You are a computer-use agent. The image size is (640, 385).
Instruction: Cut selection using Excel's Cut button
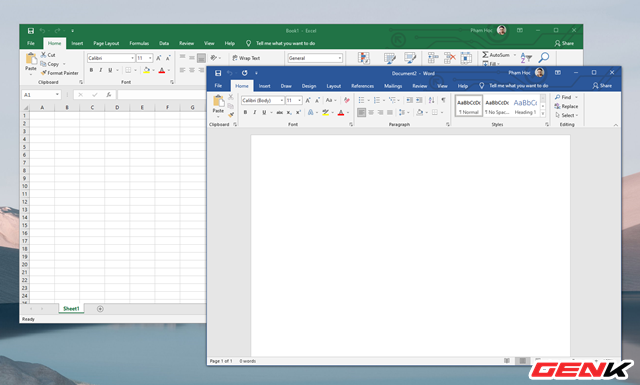click(48, 55)
